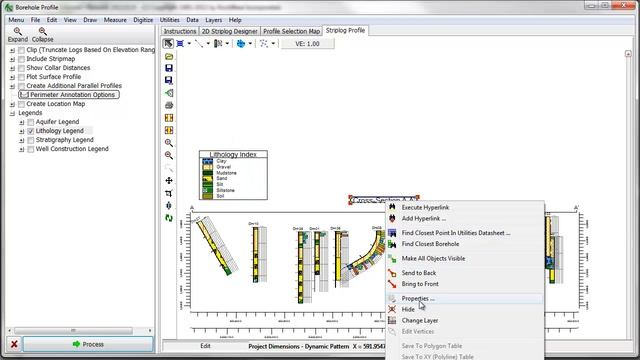Click the Soil pattern swatch in legend

208,196
